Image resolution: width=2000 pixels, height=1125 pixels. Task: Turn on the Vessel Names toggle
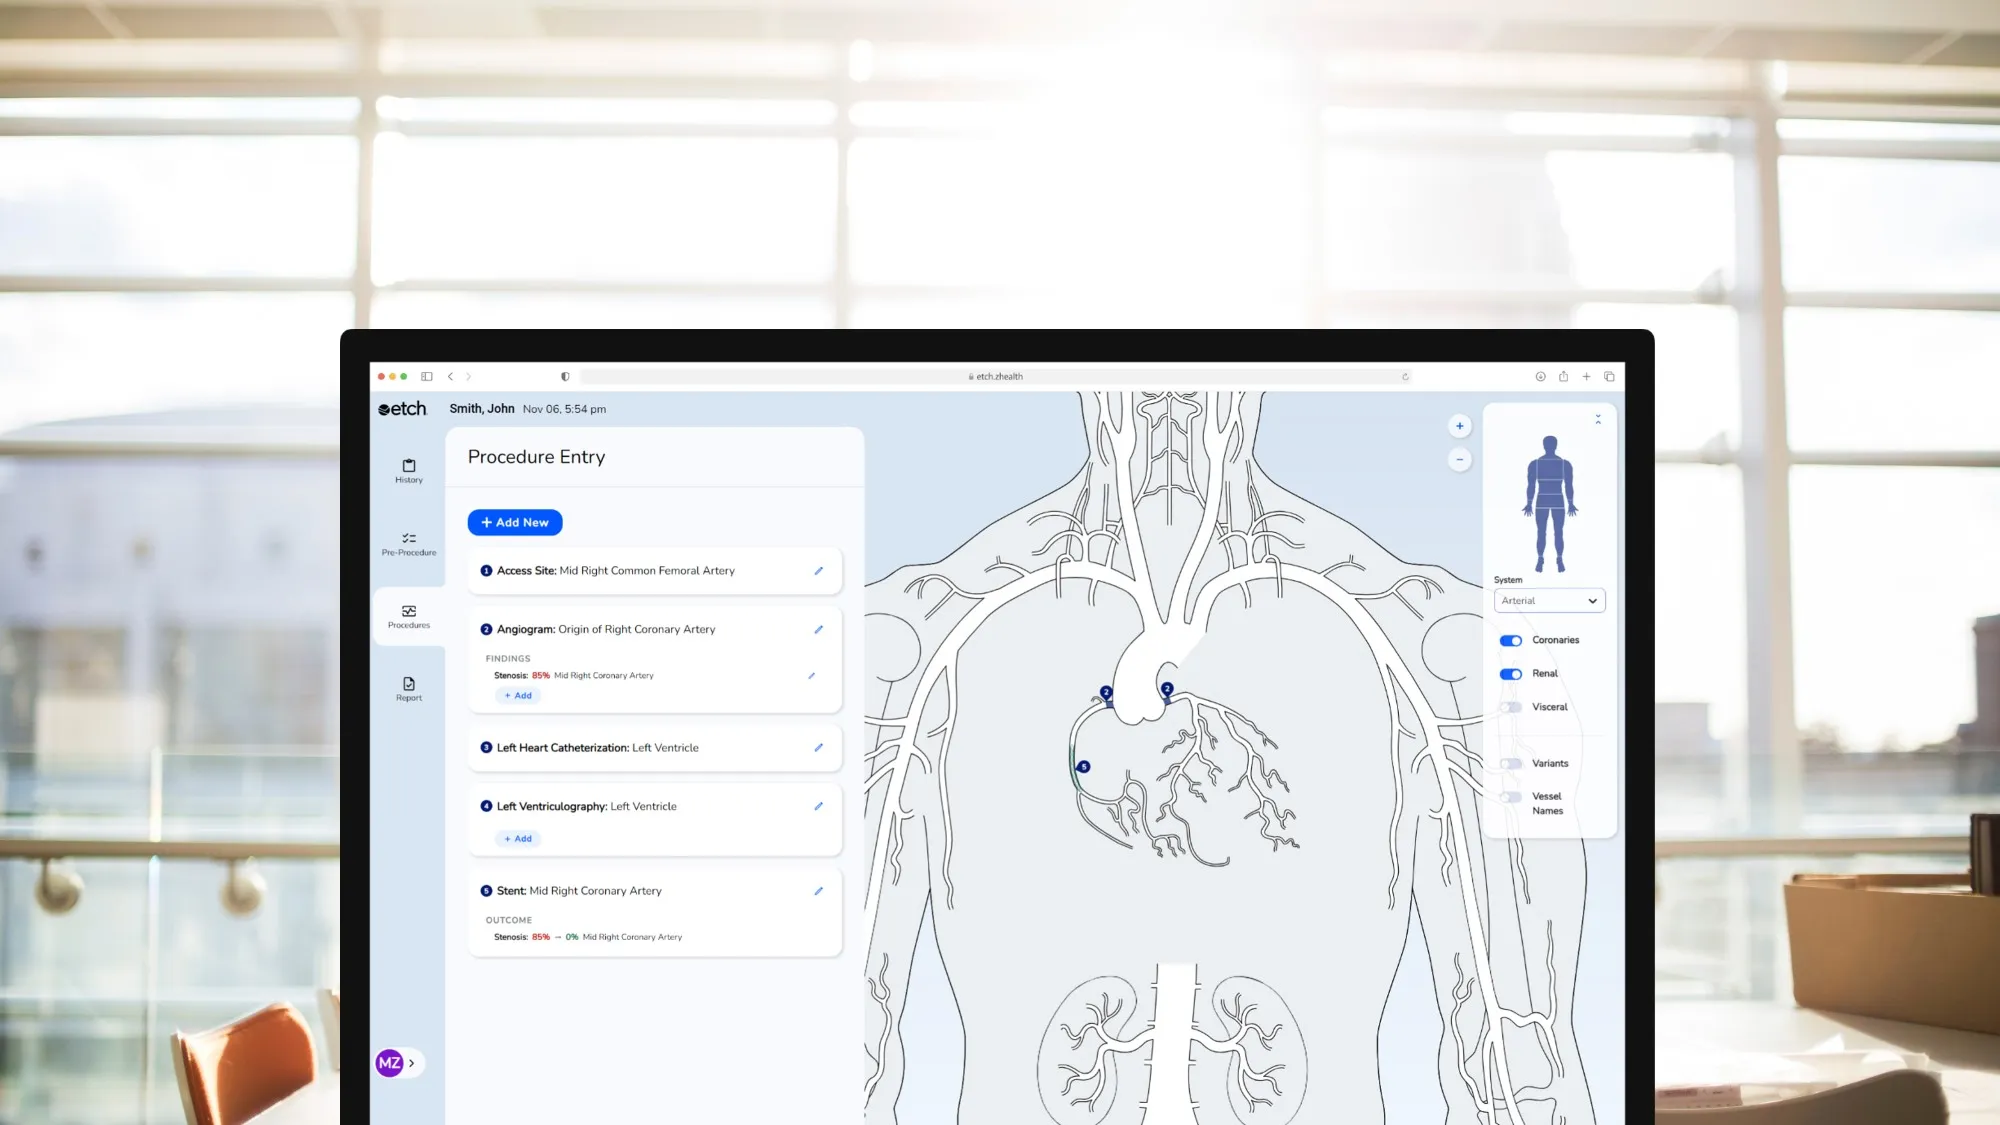pos(1510,797)
